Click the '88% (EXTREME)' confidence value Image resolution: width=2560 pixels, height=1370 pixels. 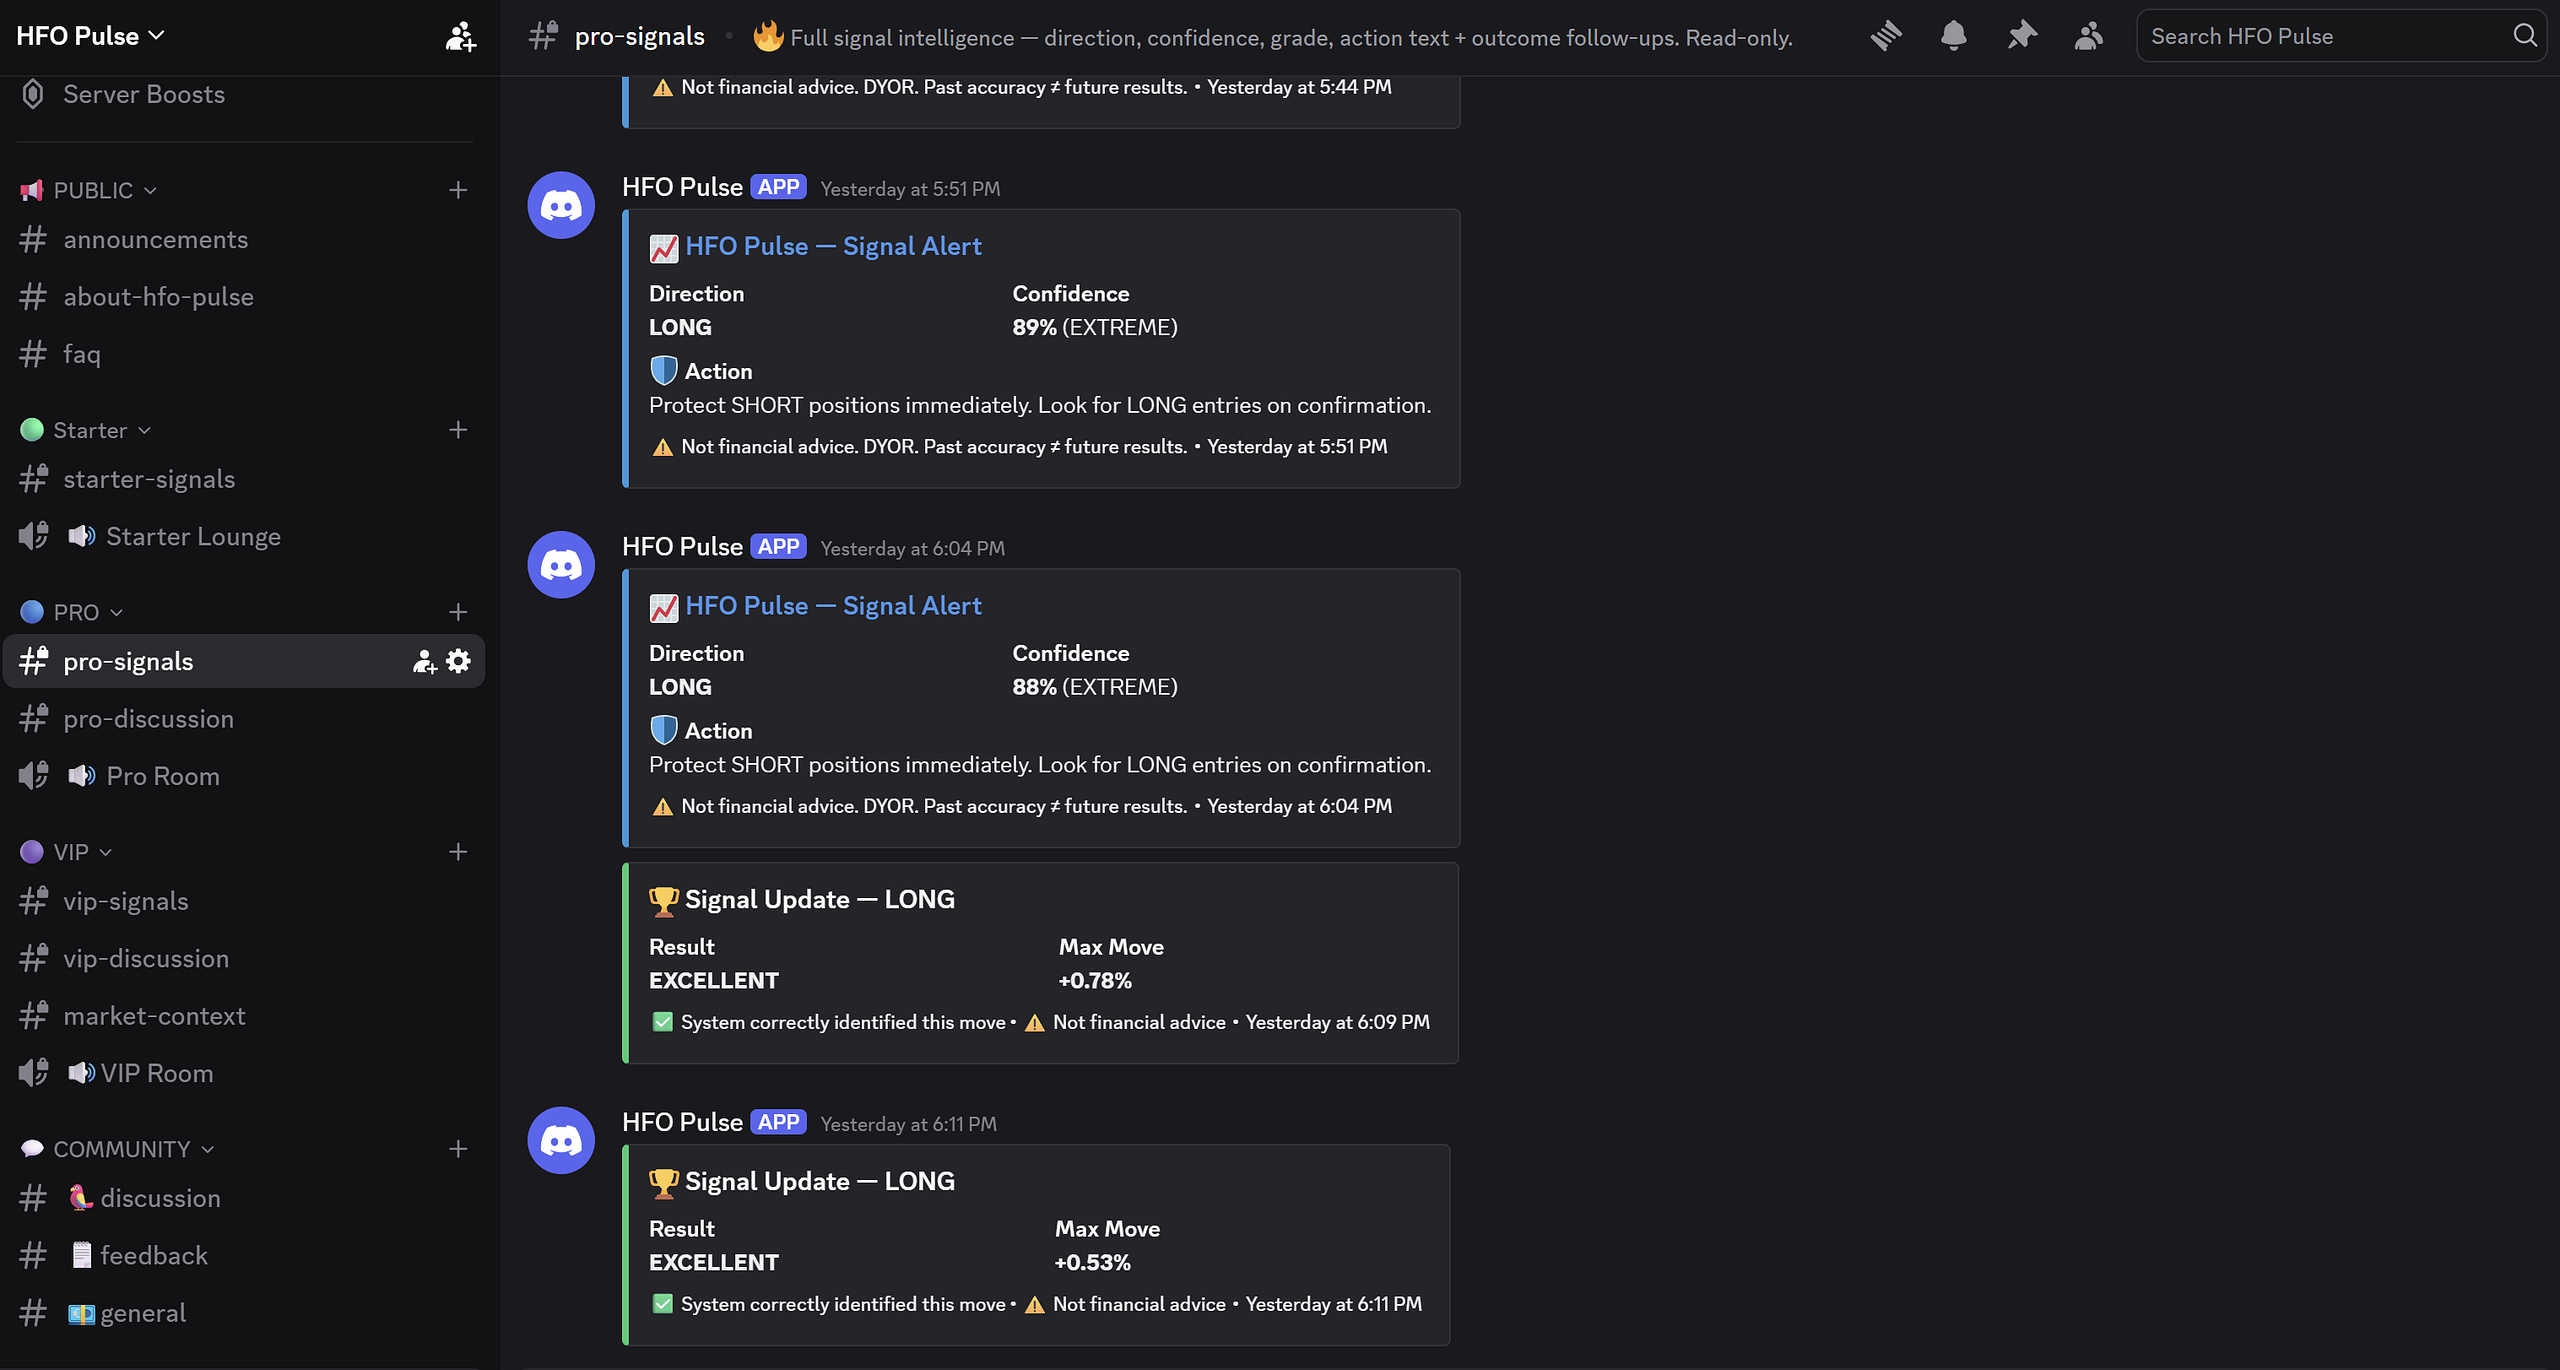(1095, 688)
